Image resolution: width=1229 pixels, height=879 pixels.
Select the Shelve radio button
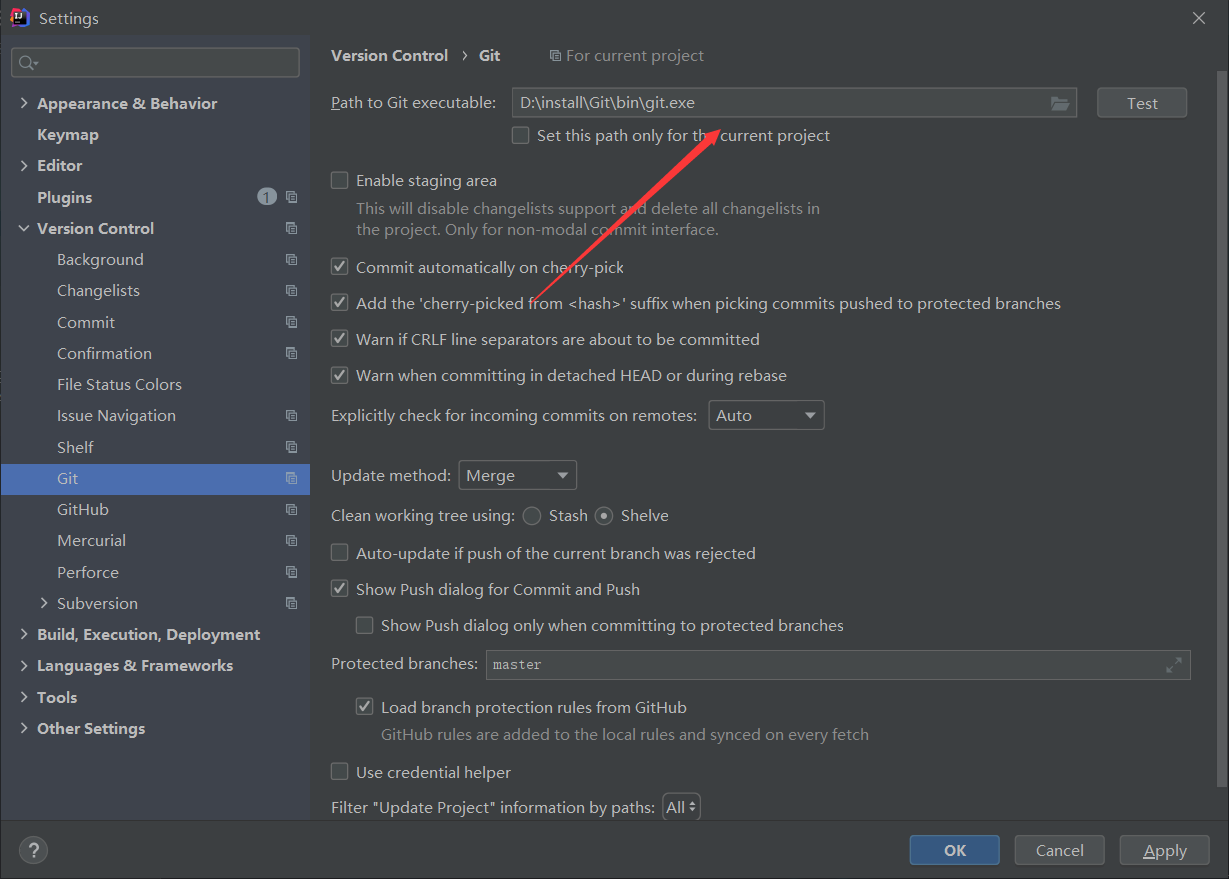[604, 516]
